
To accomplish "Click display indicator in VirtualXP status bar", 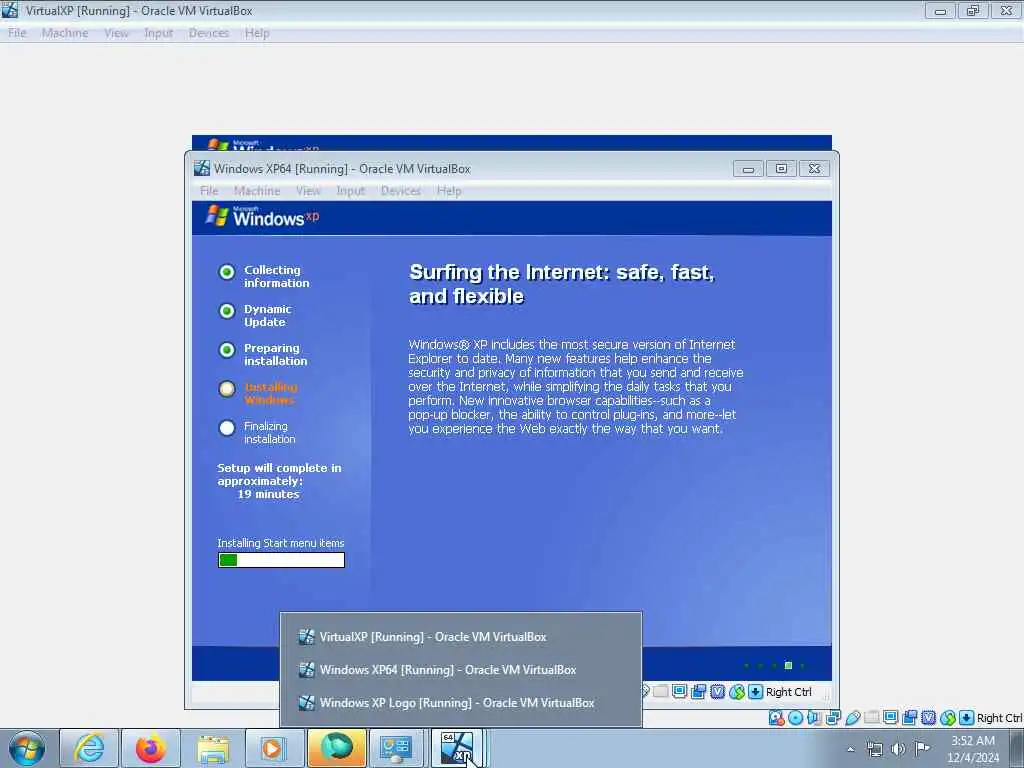I will pos(890,717).
